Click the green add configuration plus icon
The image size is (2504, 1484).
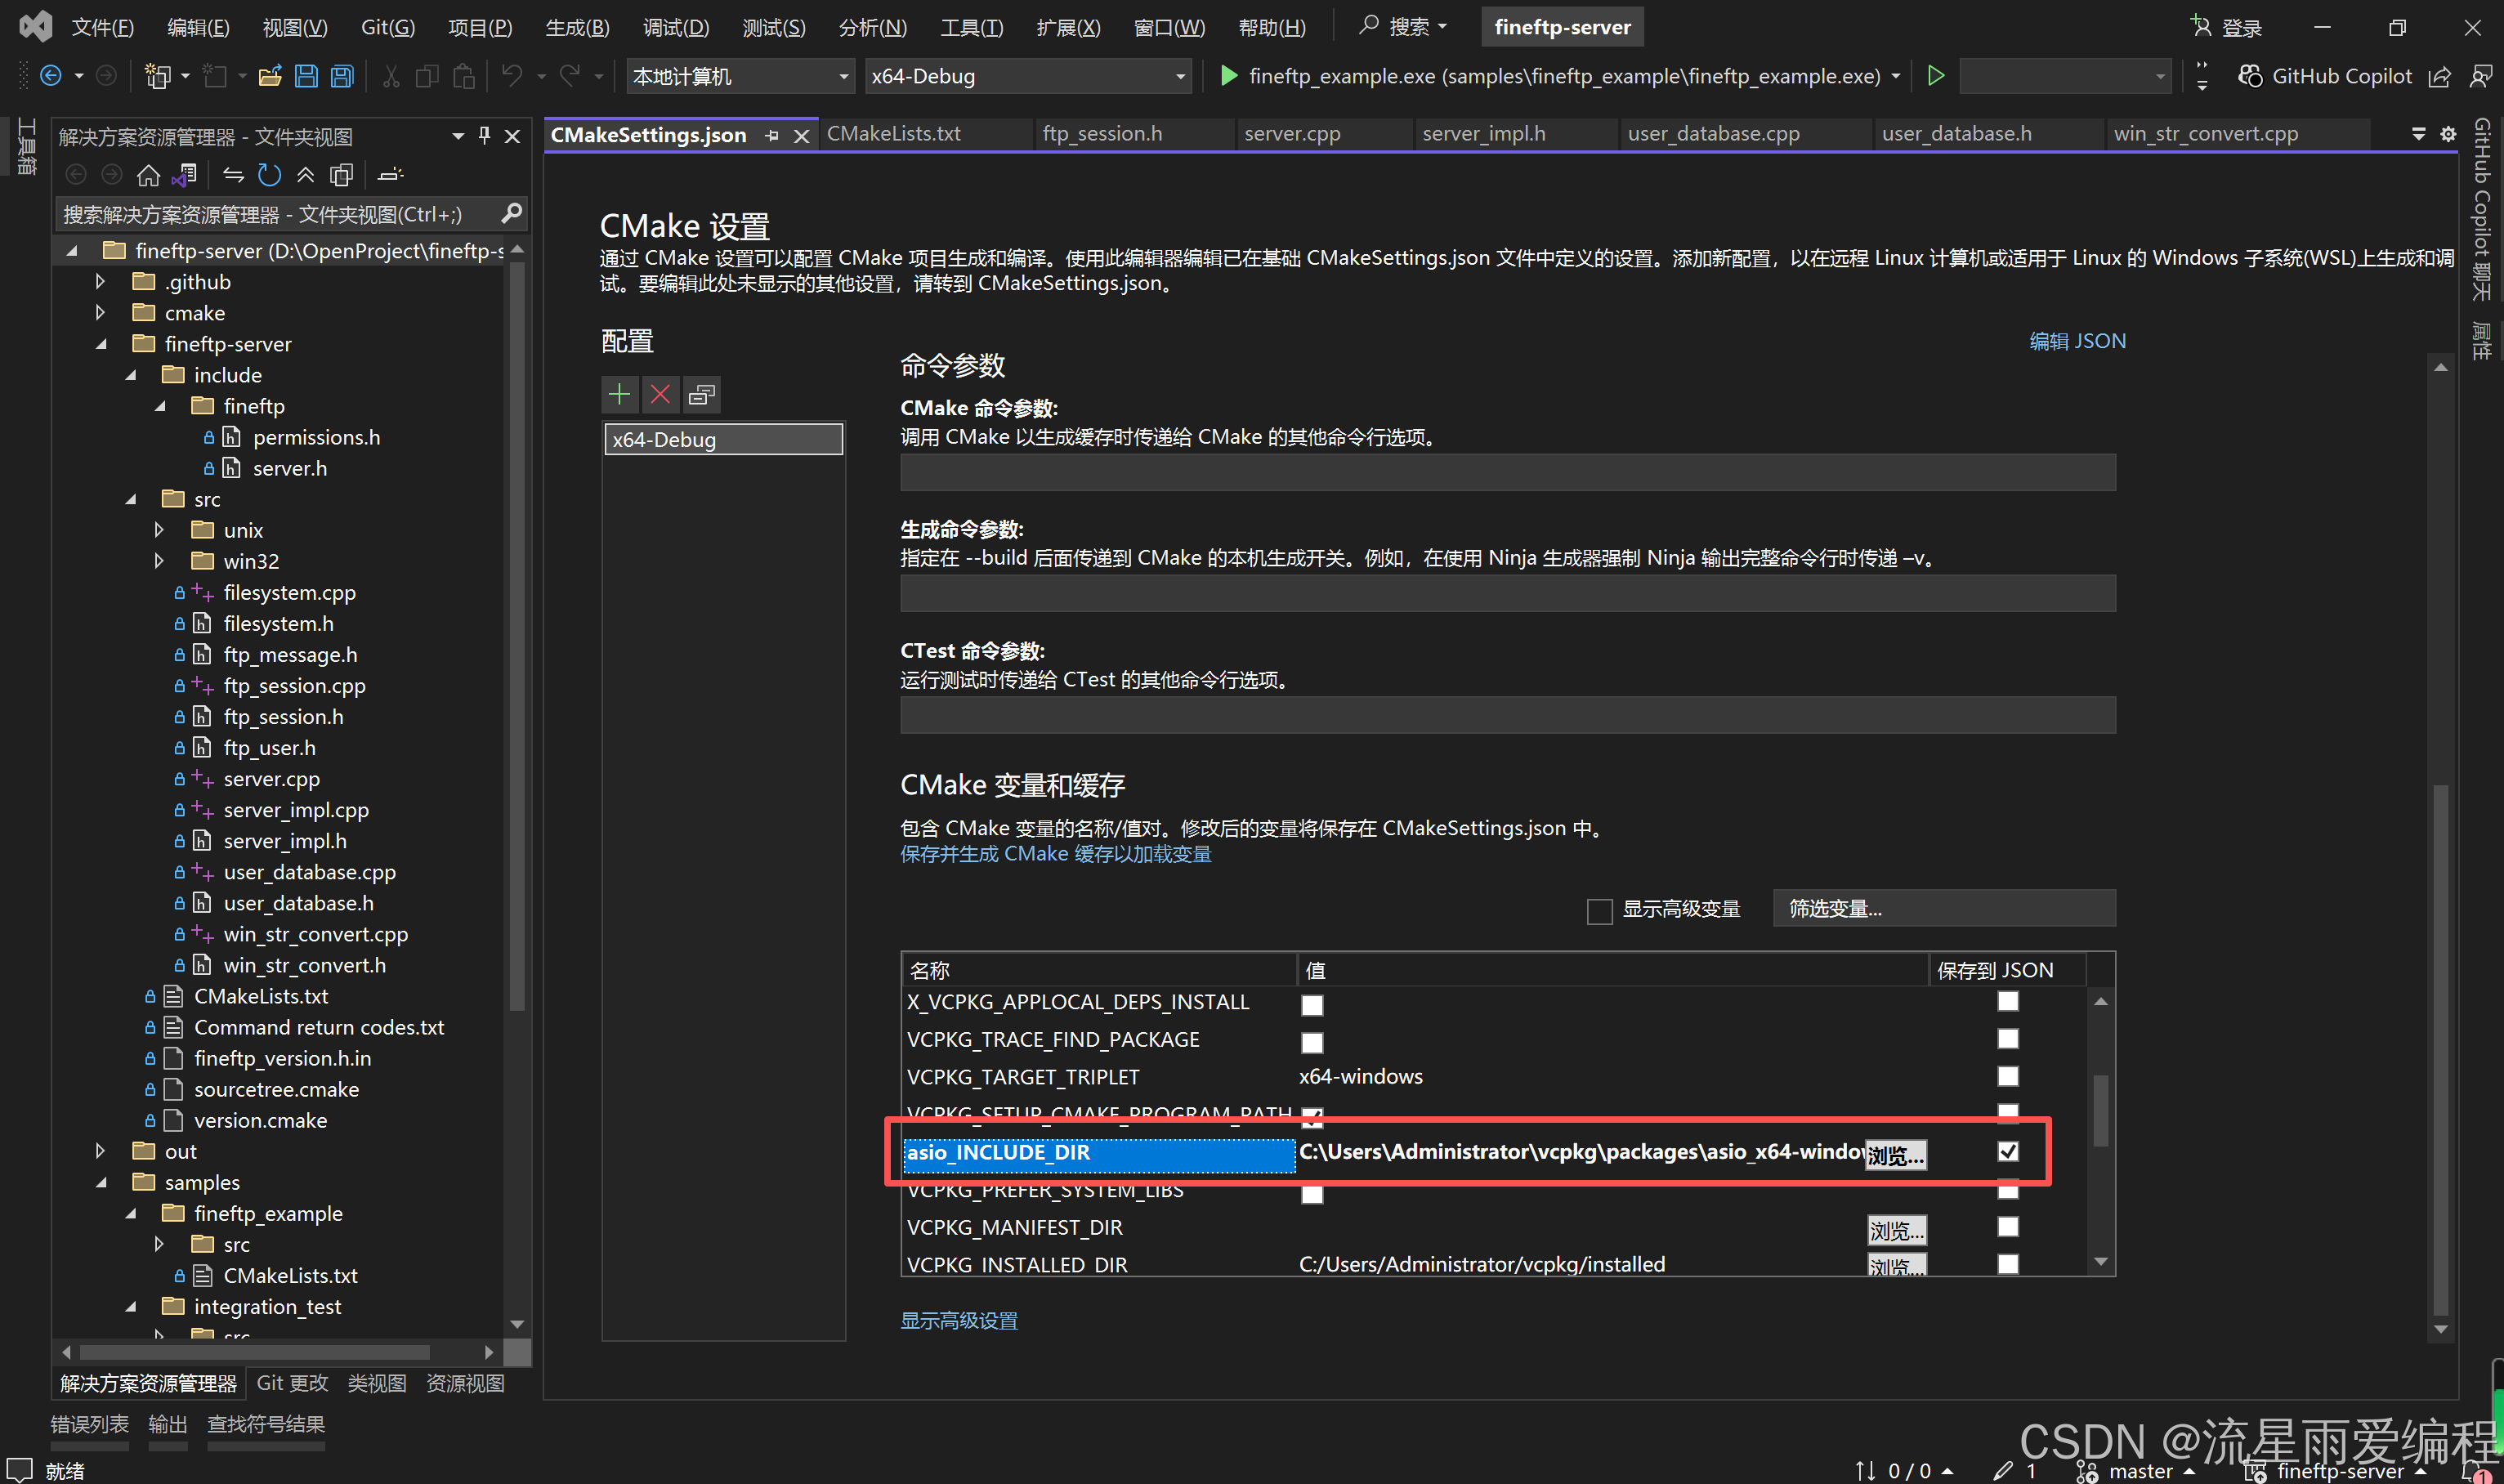[619, 394]
